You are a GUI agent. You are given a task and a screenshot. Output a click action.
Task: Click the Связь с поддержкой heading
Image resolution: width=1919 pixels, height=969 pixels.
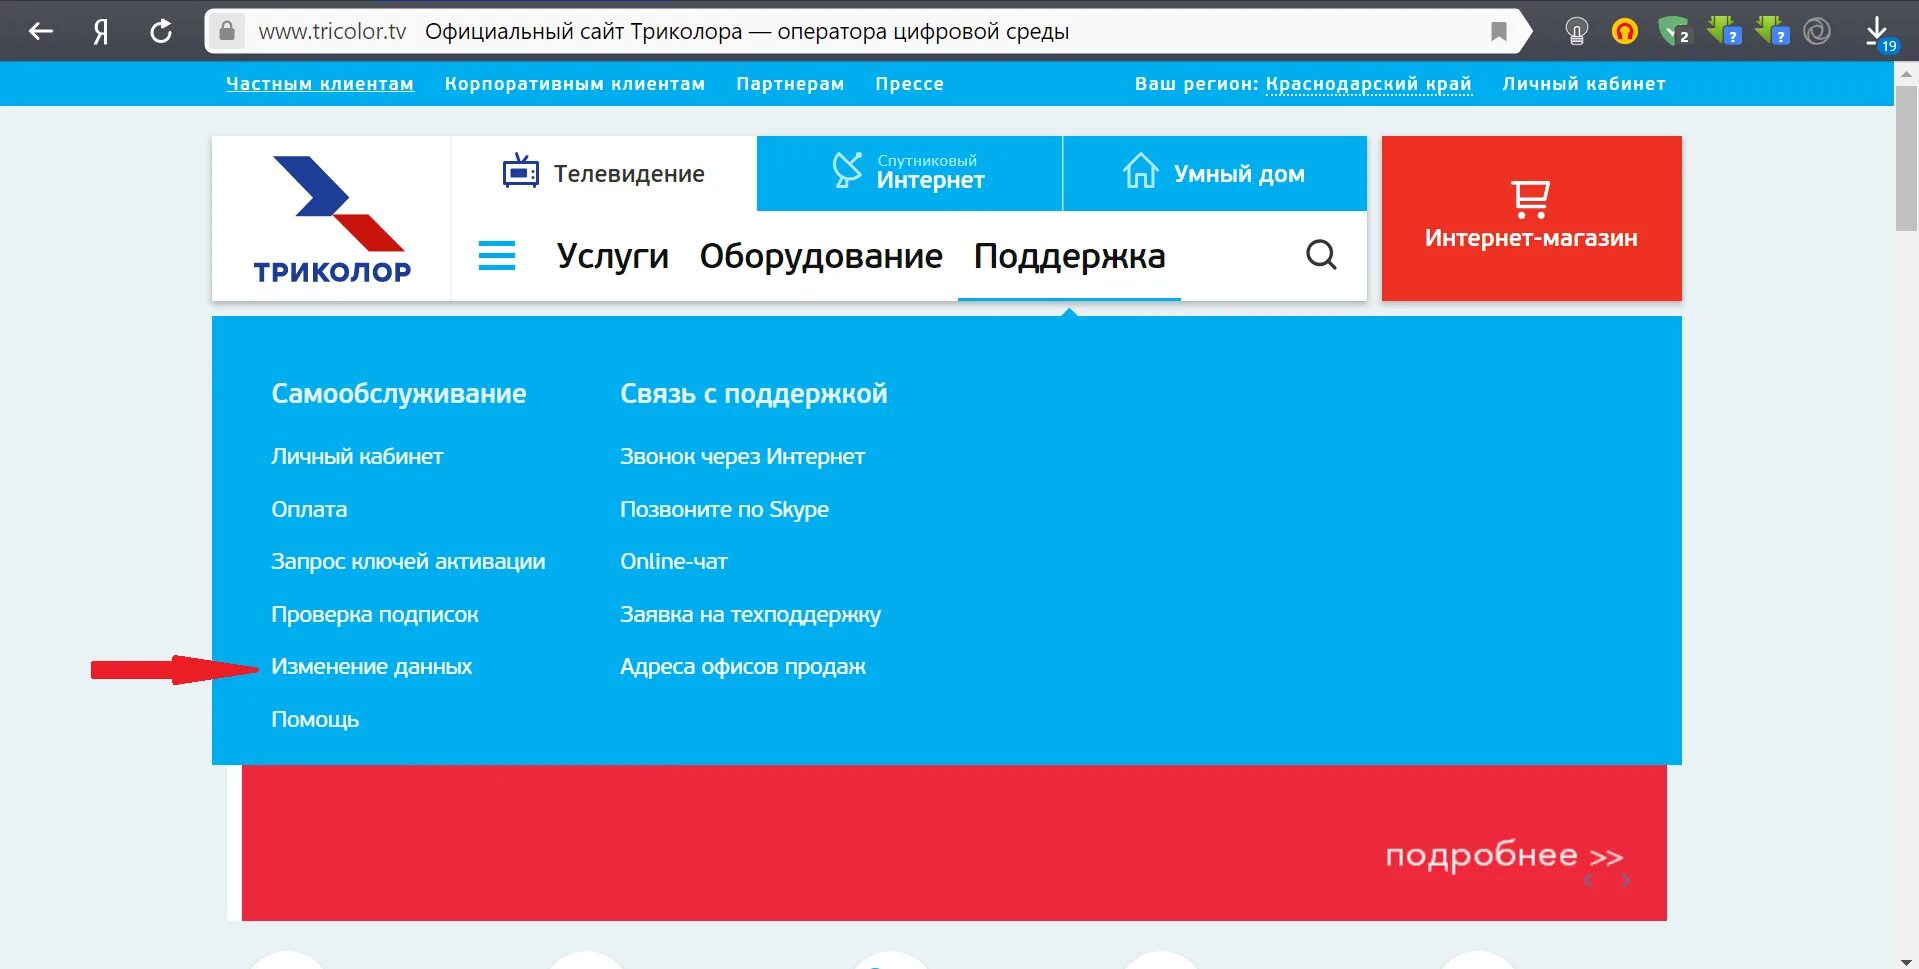[753, 394]
